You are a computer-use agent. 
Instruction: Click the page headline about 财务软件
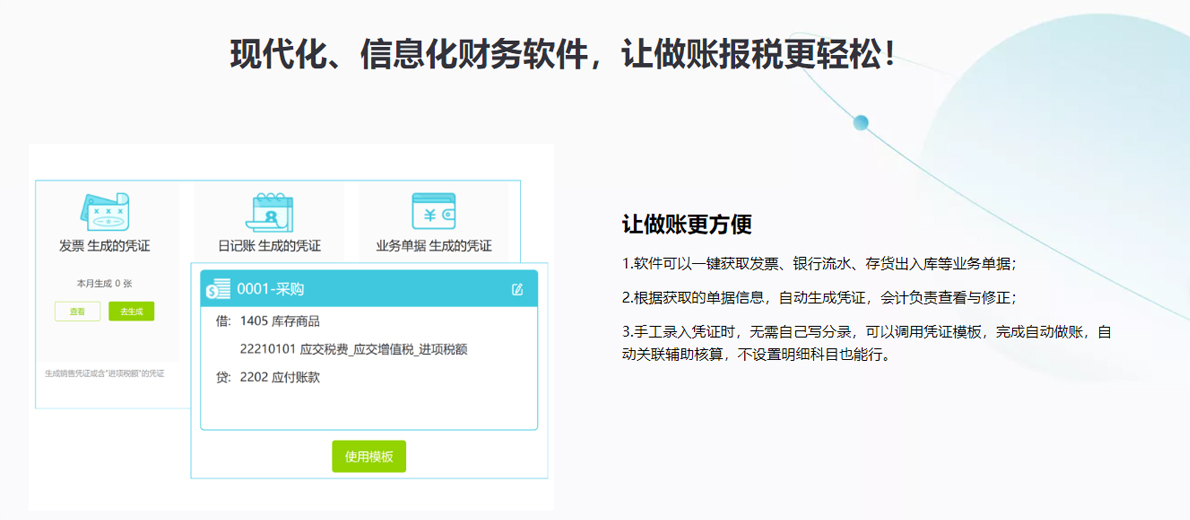pos(563,53)
